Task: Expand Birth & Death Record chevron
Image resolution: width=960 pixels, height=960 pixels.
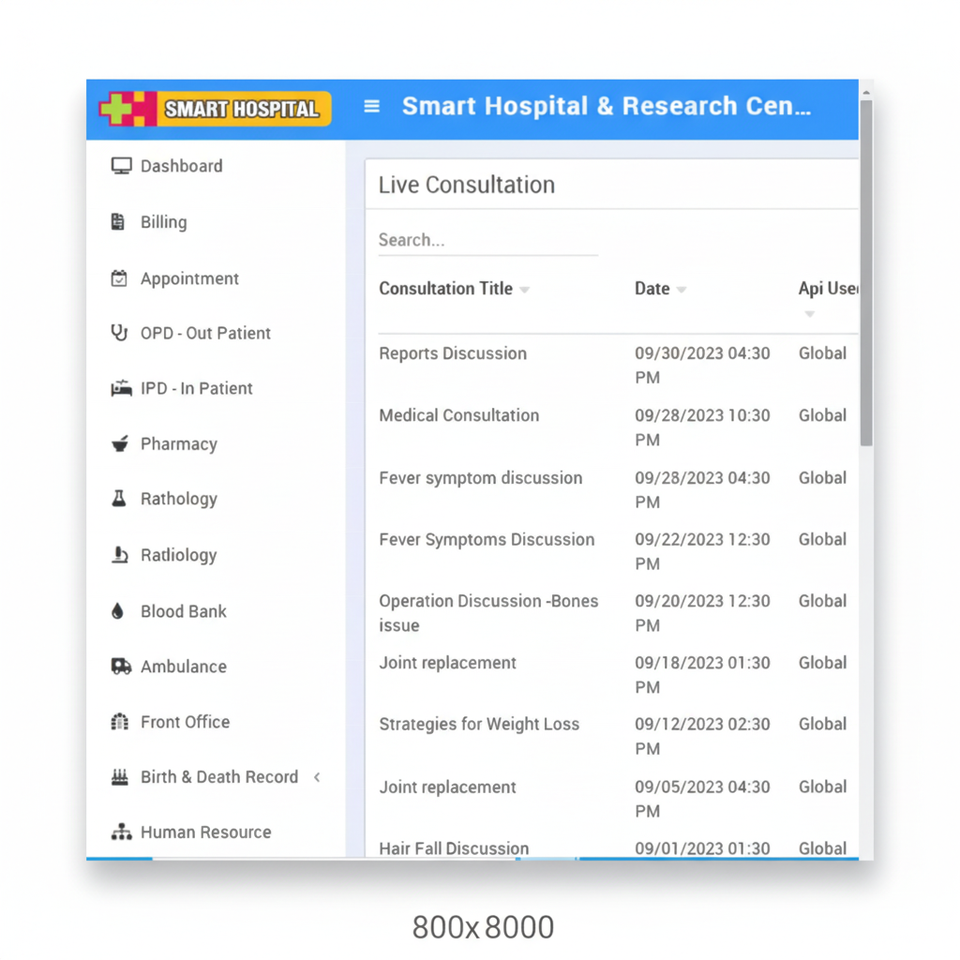Action: point(317,777)
